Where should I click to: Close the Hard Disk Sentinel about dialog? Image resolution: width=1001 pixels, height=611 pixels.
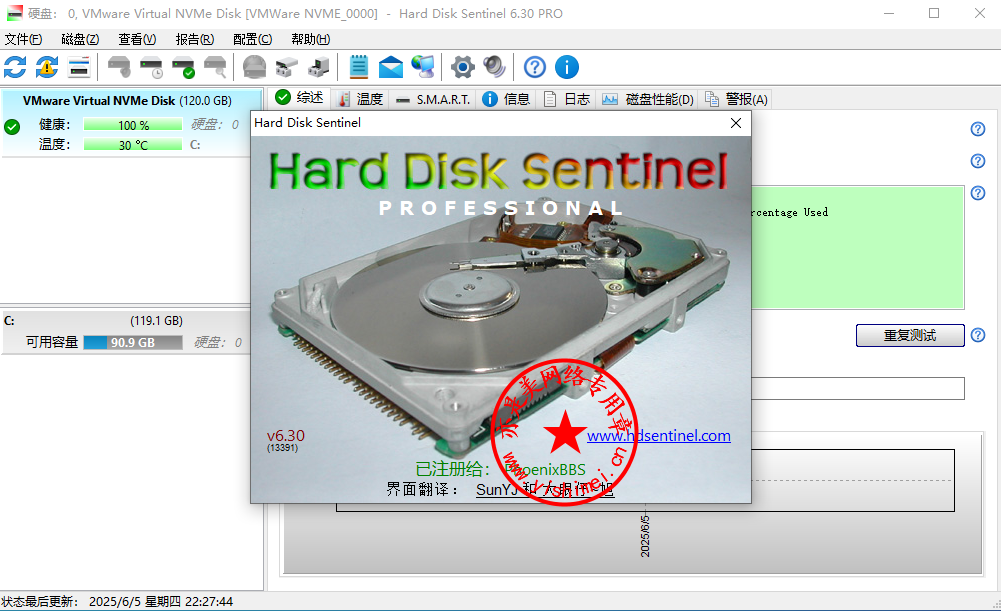pos(736,123)
